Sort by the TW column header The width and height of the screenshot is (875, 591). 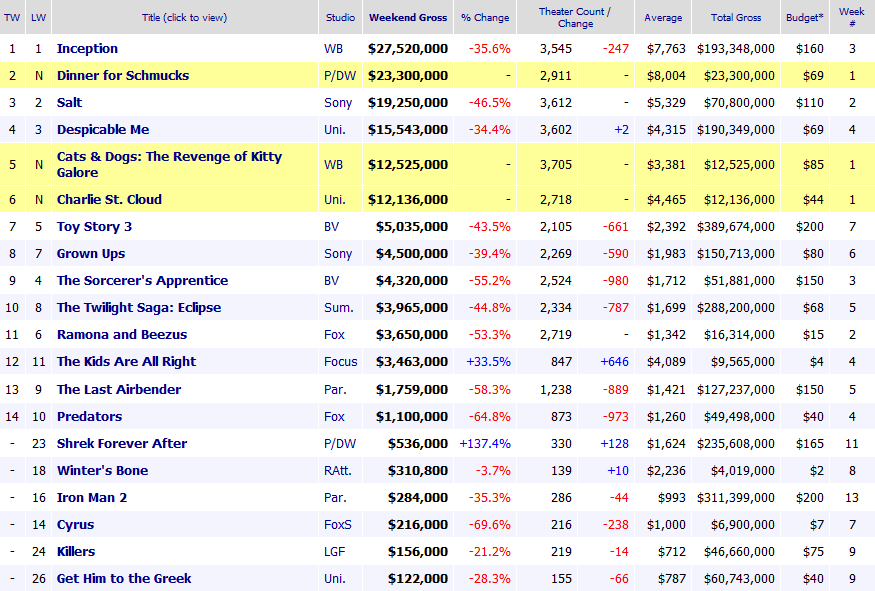point(12,17)
